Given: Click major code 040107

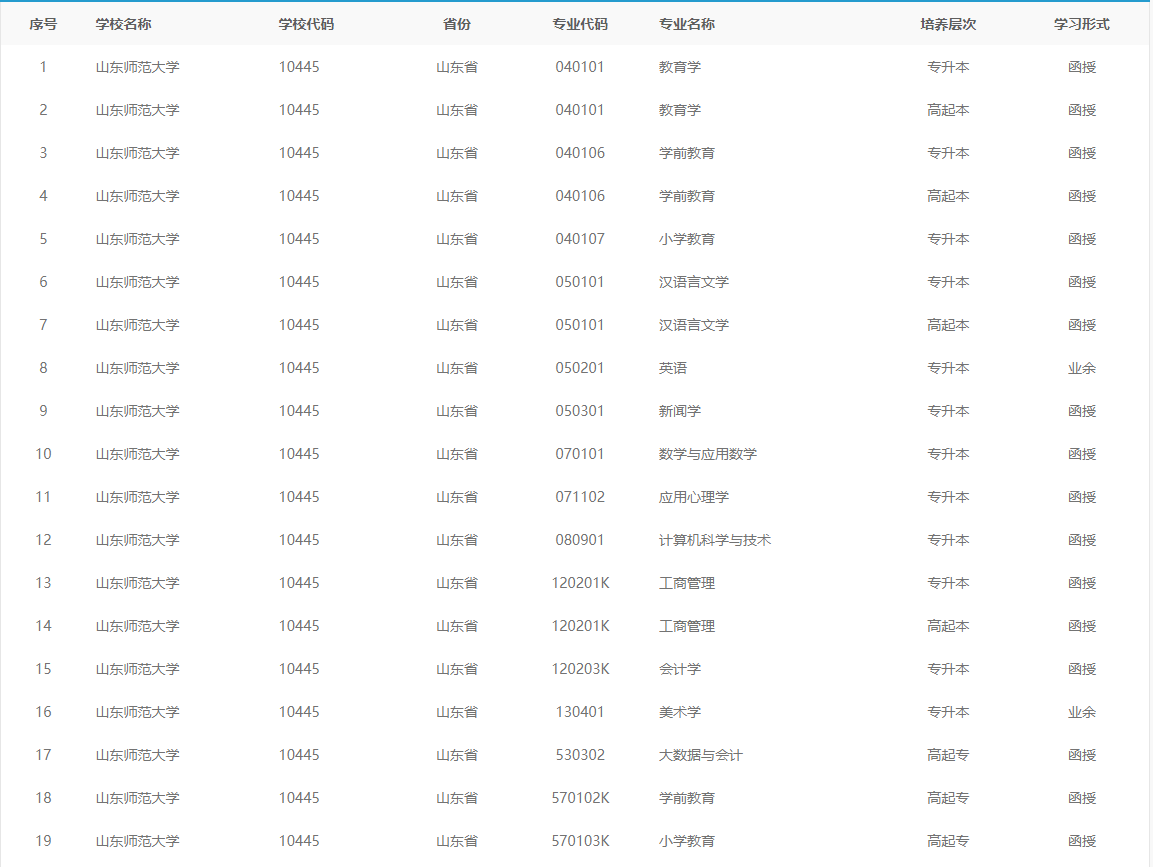Looking at the screenshot, I should 580,239.
